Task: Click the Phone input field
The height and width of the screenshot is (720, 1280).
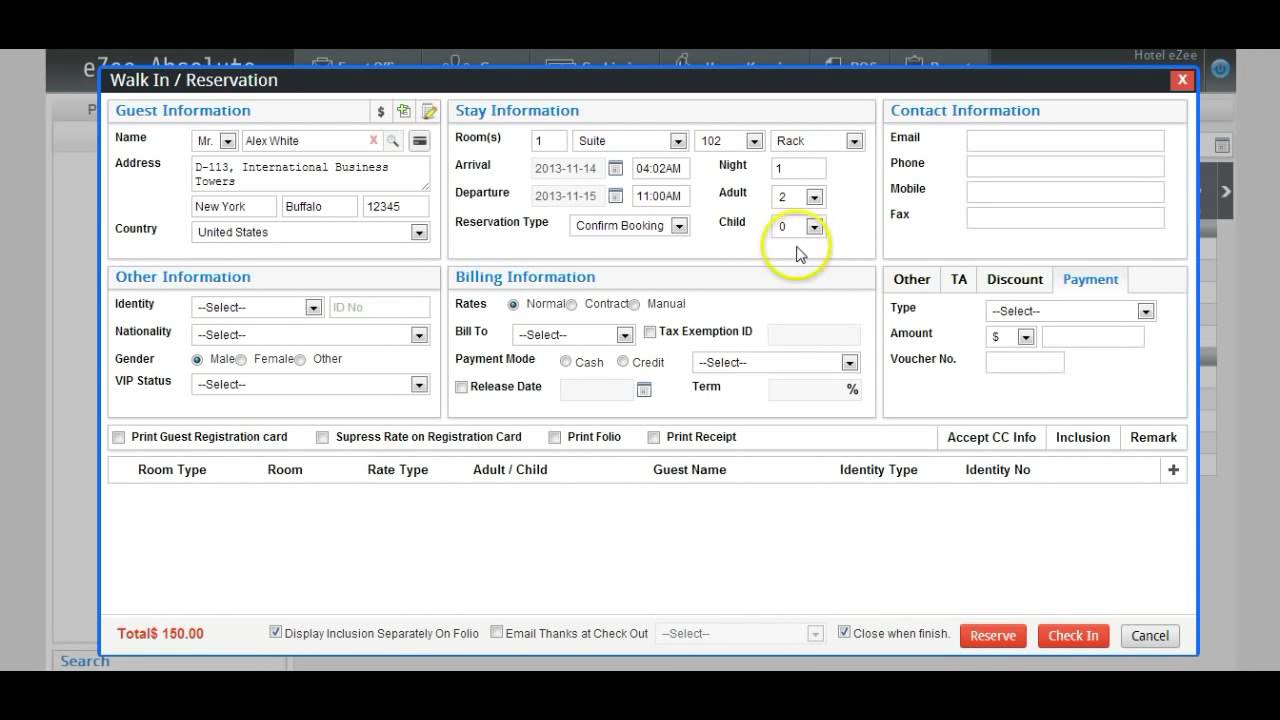Action: click(1065, 166)
